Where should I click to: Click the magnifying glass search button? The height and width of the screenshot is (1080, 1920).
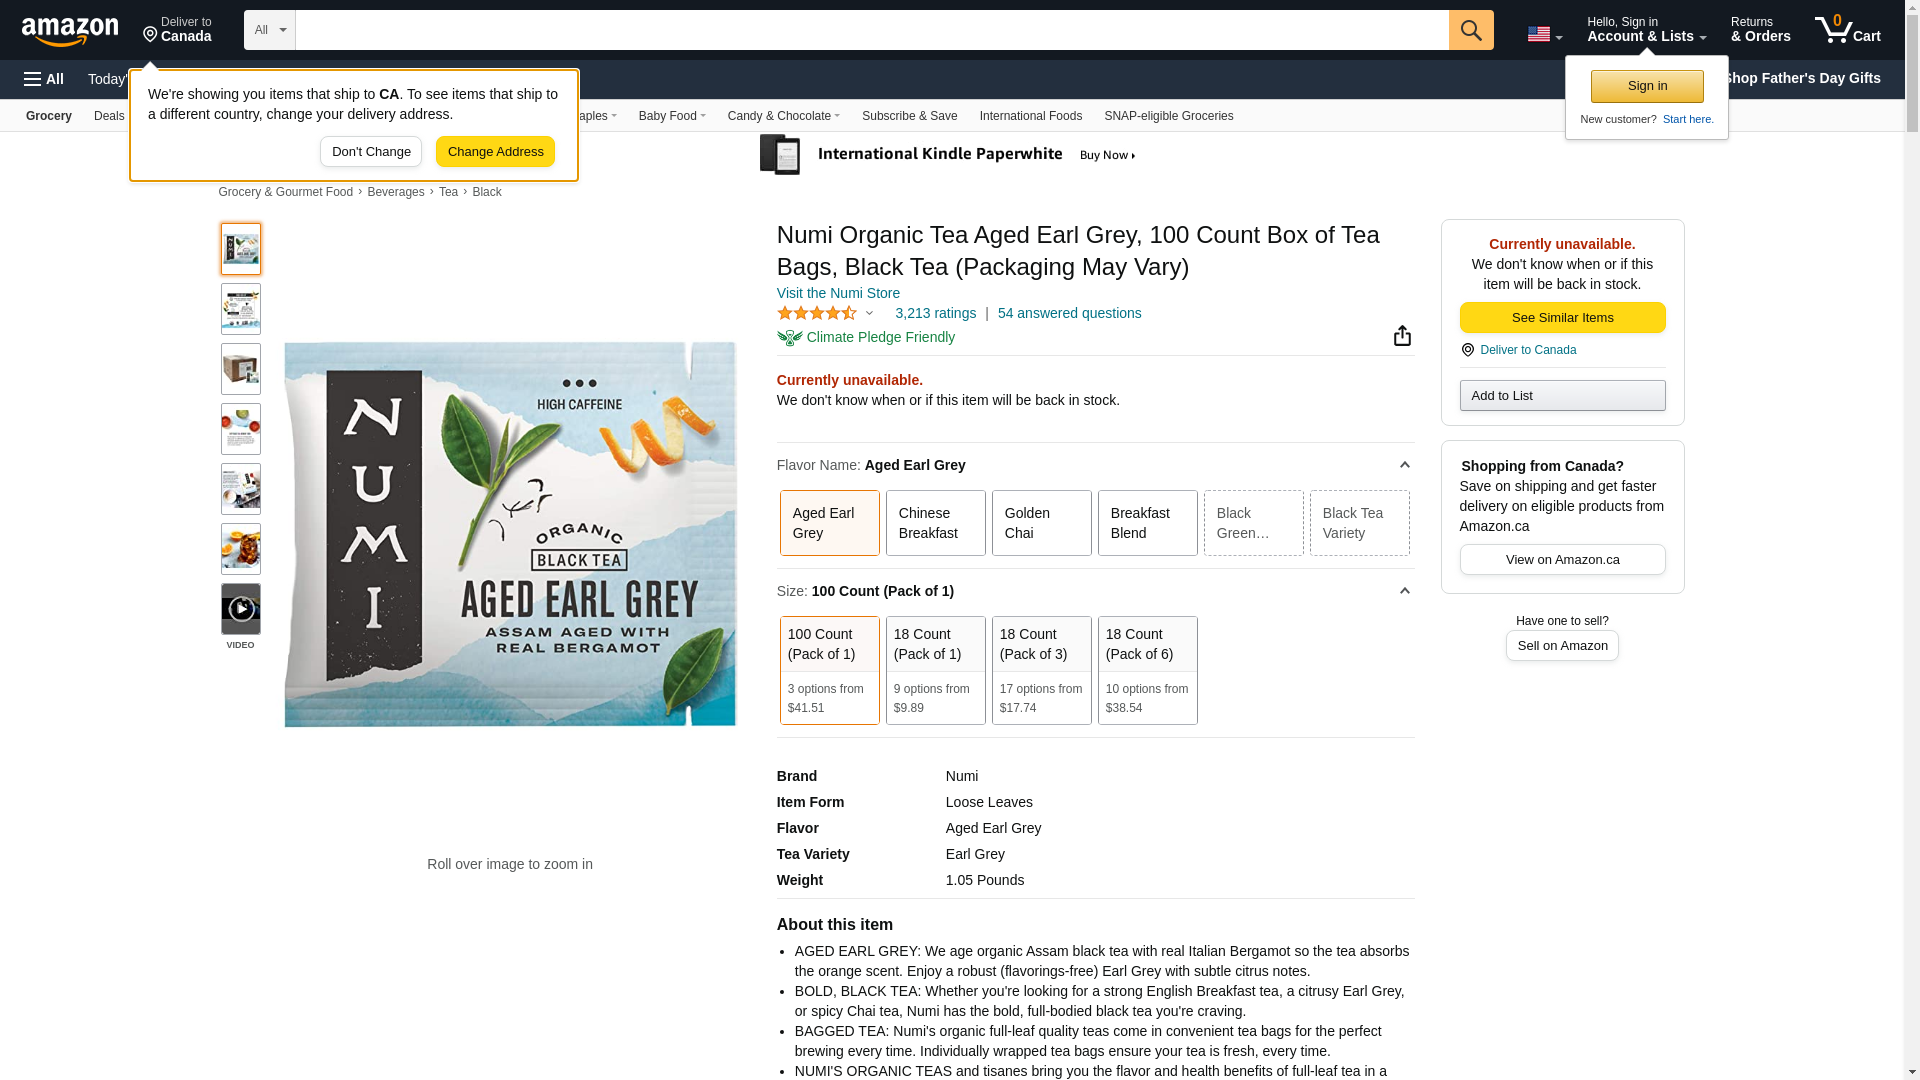pyautogui.click(x=1470, y=30)
